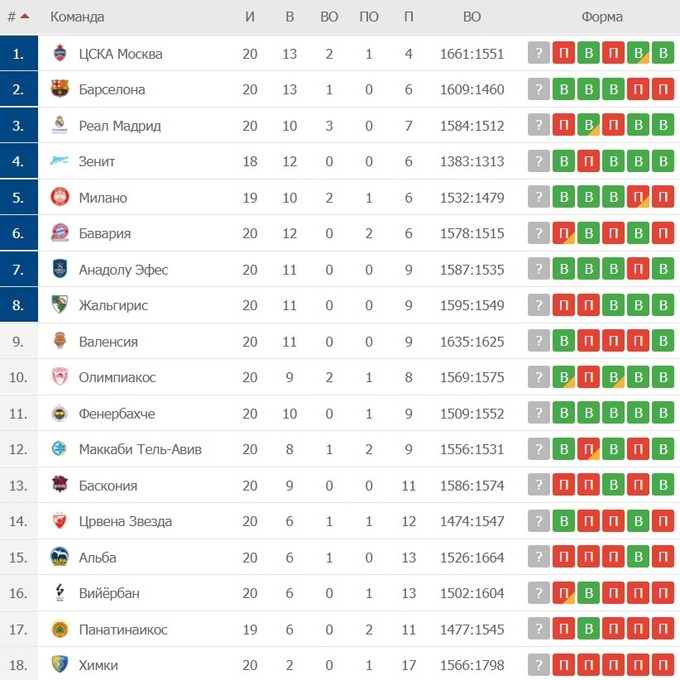Open the Жальгирис team link

click(x=113, y=306)
